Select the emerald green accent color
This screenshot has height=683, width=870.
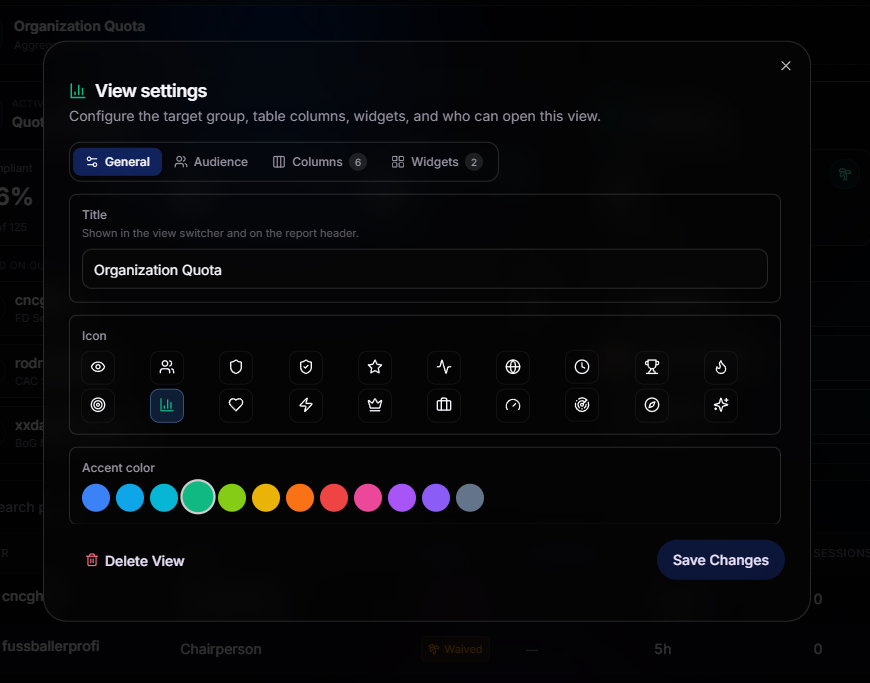tap(198, 497)
